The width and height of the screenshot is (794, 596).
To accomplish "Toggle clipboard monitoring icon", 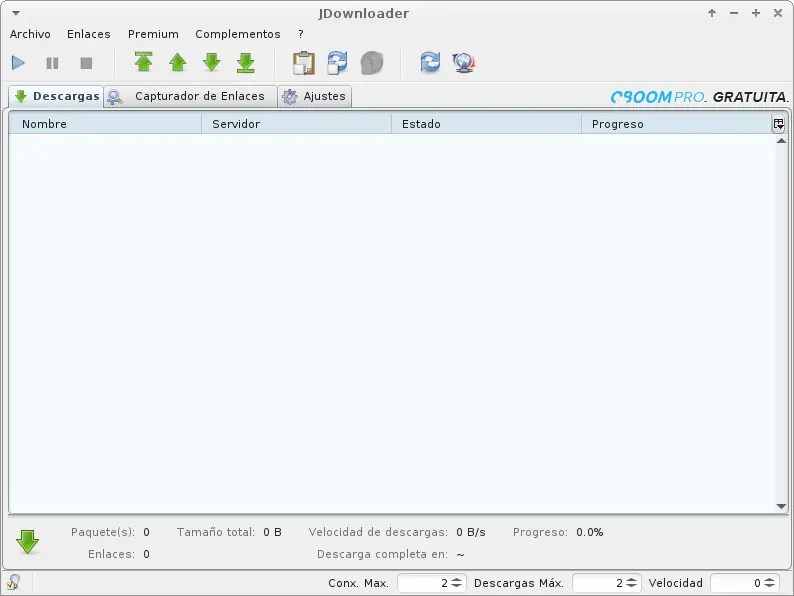I will 304,63.
